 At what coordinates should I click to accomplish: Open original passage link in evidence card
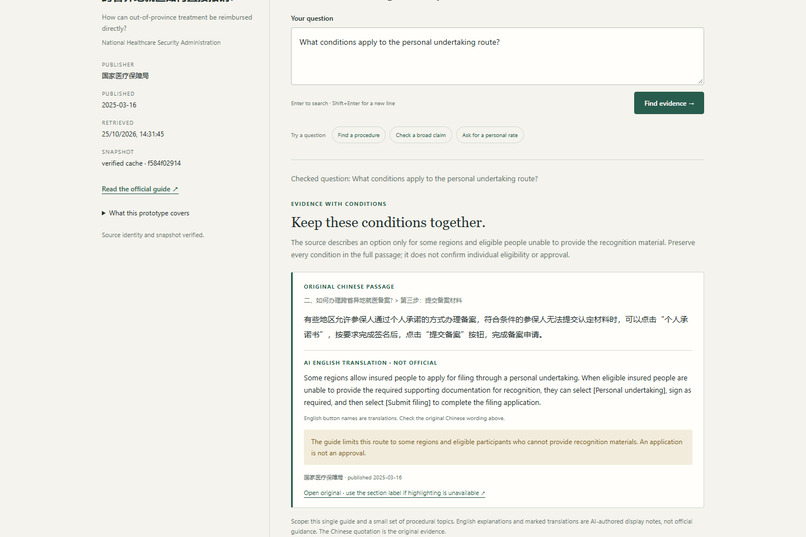(394, 493)
